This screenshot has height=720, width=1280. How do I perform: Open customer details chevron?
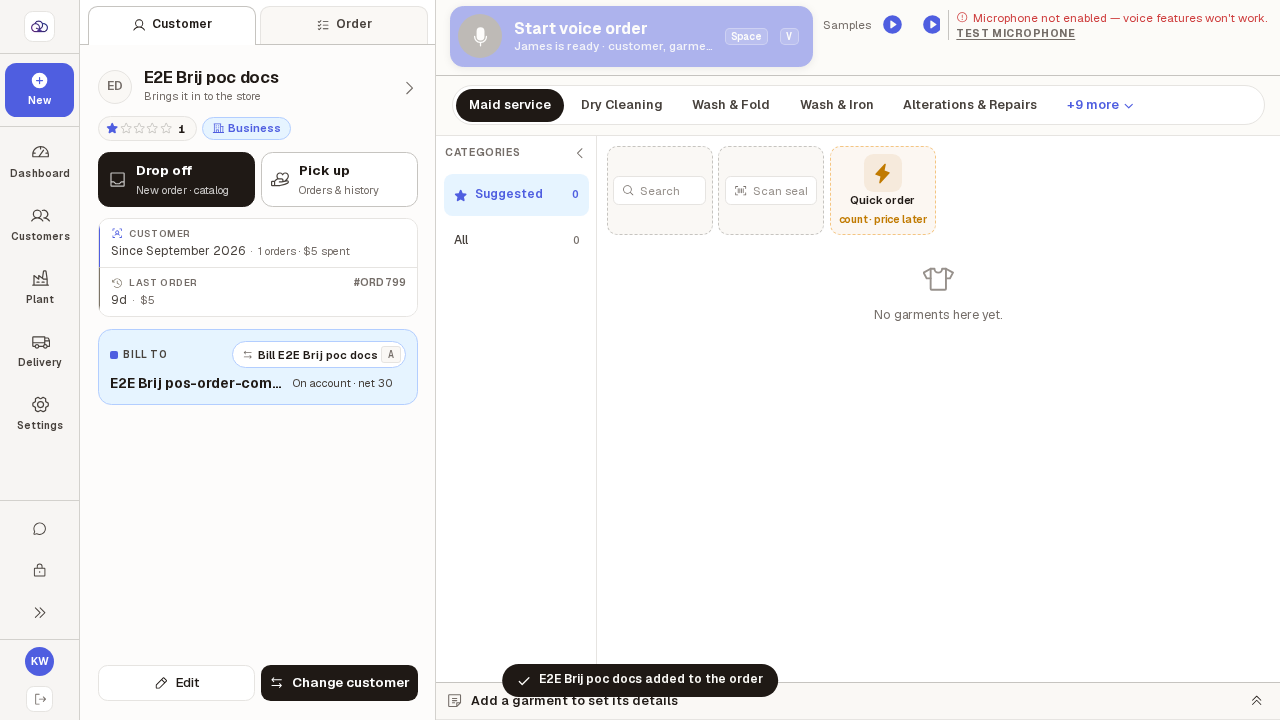point(409,88)
